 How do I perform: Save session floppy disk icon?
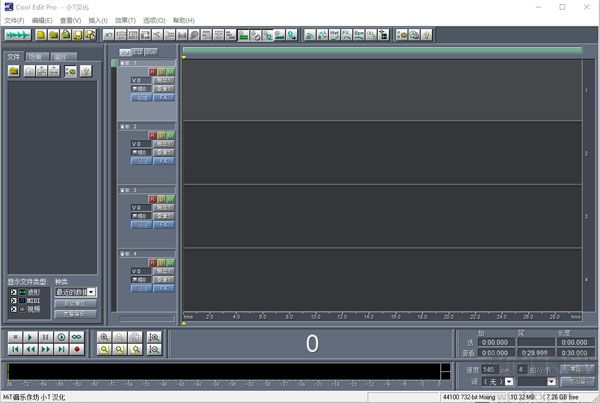pos(78,35)
